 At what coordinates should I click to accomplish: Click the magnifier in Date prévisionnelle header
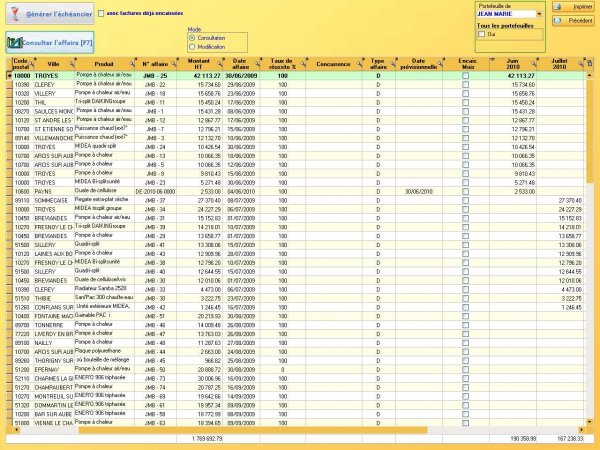point(440,64)
